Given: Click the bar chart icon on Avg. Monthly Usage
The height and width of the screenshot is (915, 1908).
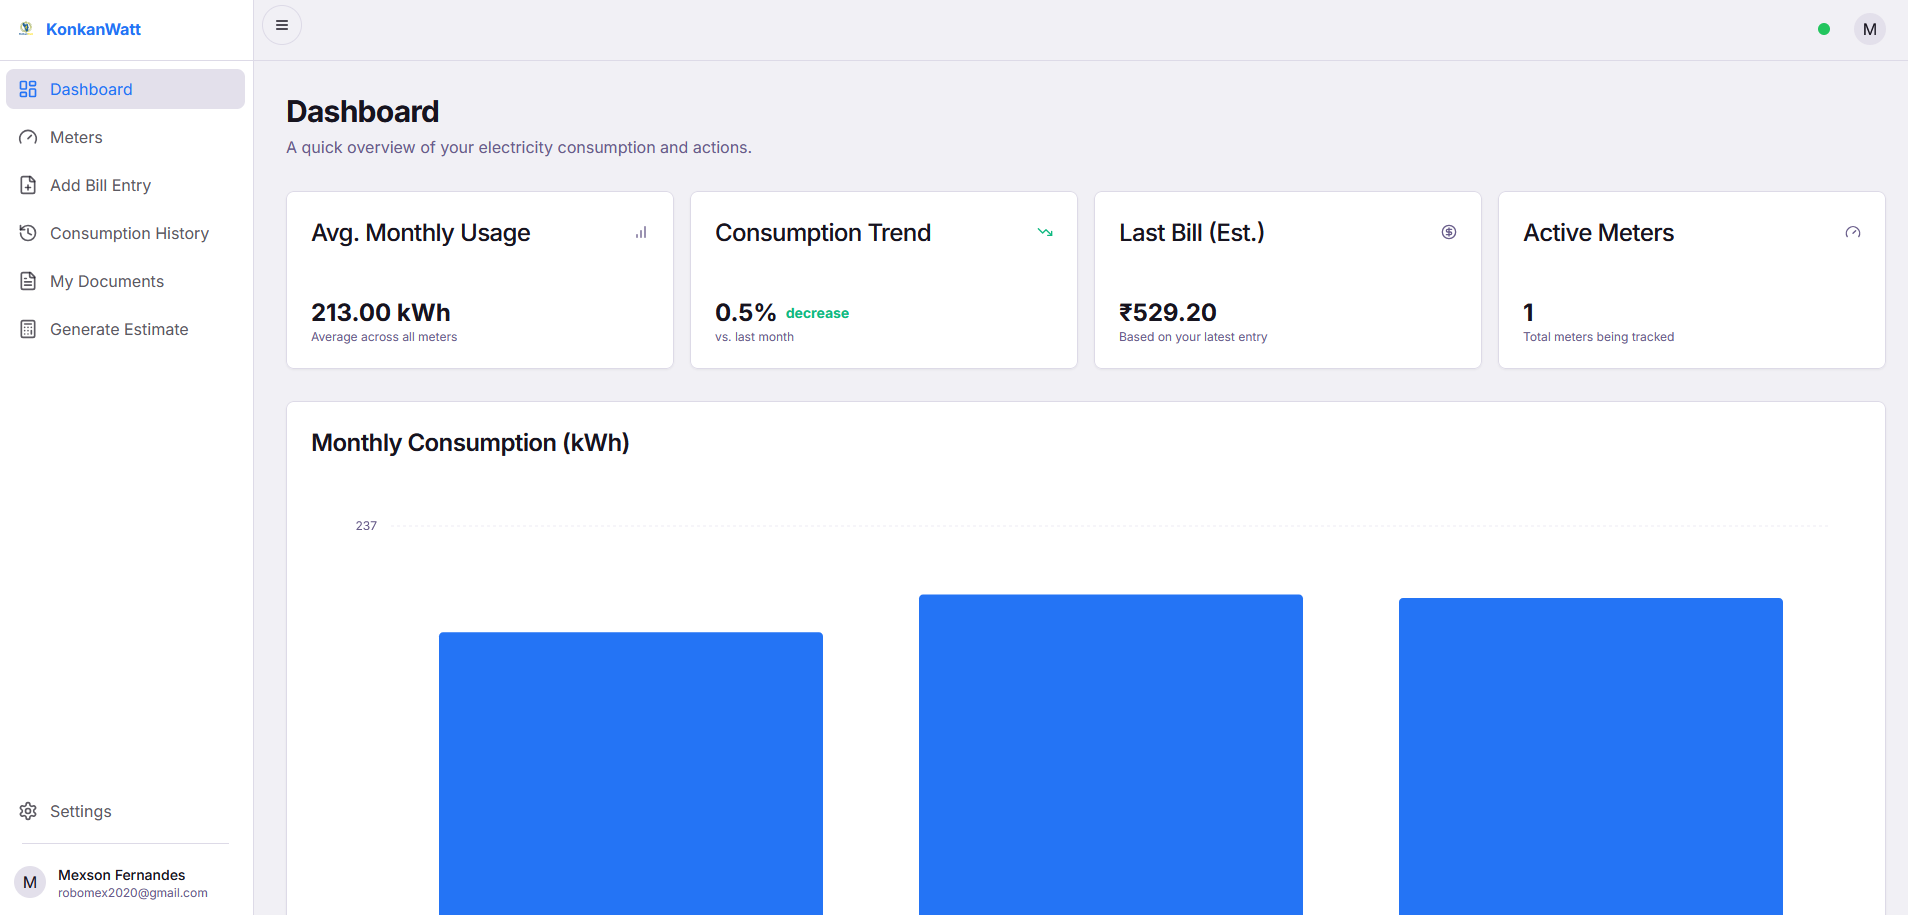Looking at the screenshot, I should (641, 232).
